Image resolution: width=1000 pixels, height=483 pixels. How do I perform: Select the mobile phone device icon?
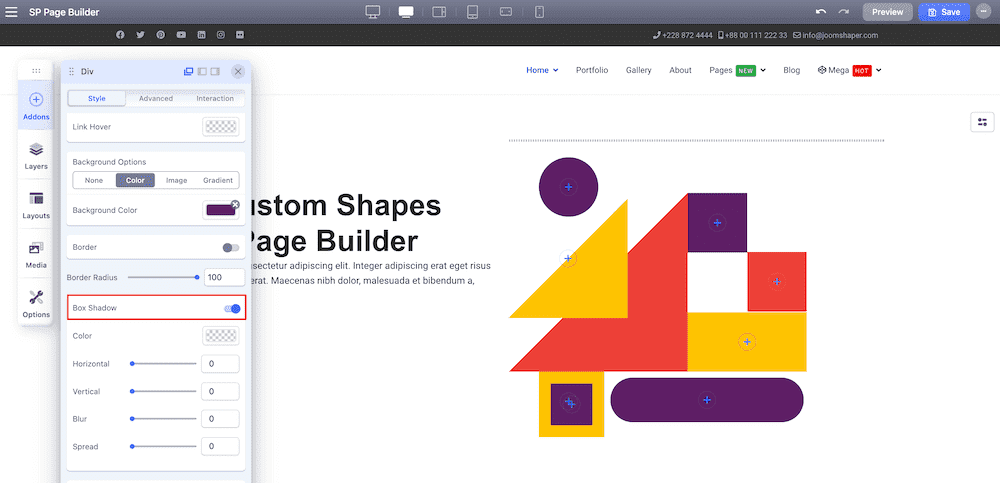pyautogui.click(x=540, y=11)
